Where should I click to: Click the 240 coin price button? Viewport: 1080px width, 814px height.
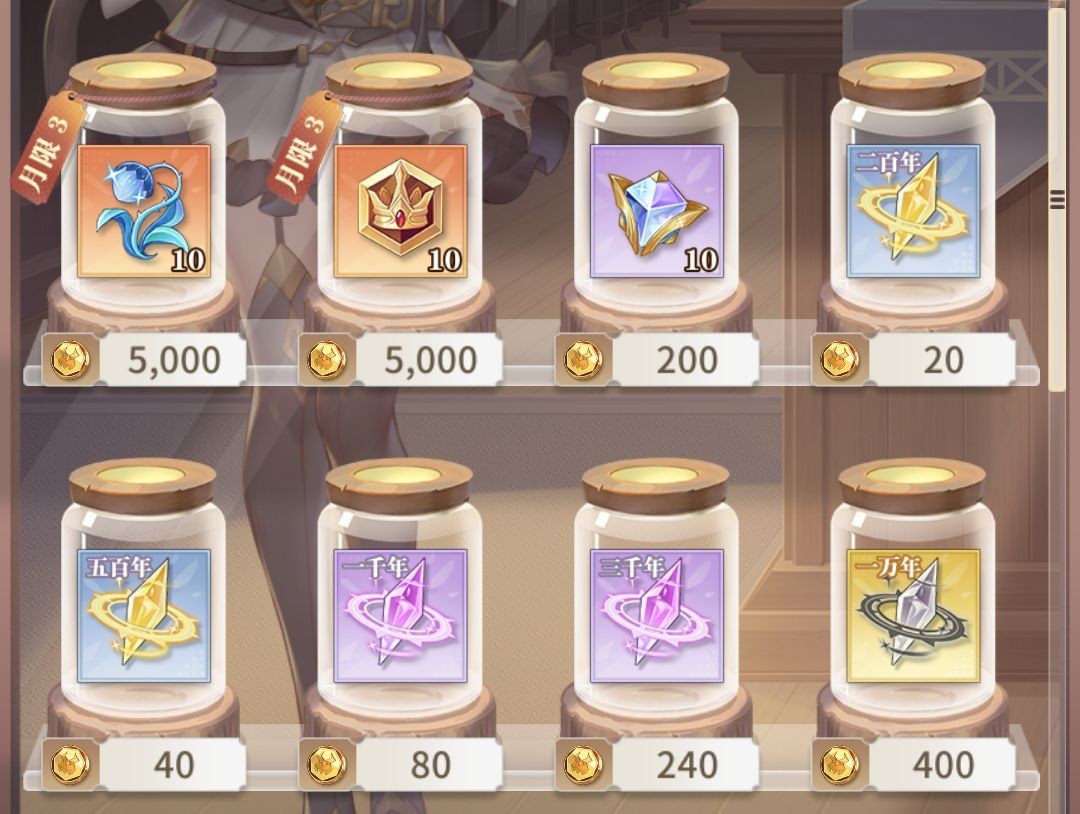click(687, 765)
